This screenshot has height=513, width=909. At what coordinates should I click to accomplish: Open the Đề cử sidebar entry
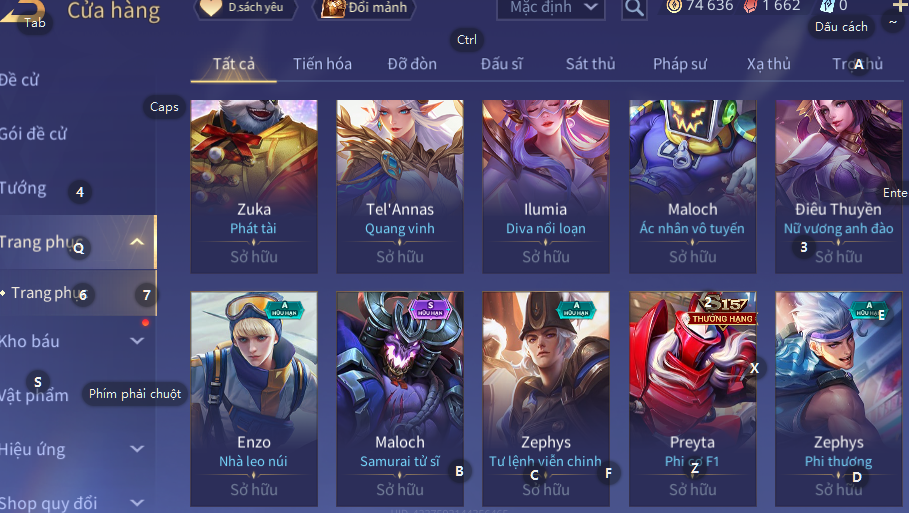[20, 79]
